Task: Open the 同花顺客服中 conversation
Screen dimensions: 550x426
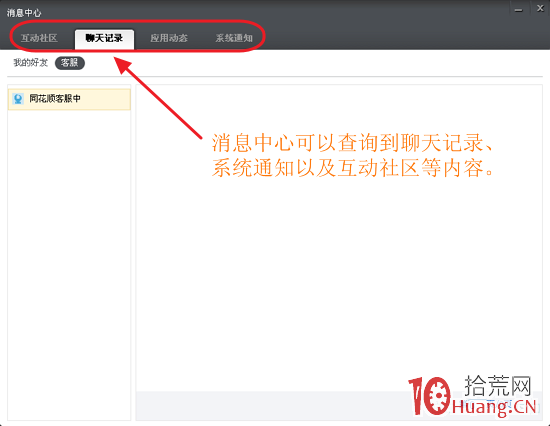Action: pos(69,99)
